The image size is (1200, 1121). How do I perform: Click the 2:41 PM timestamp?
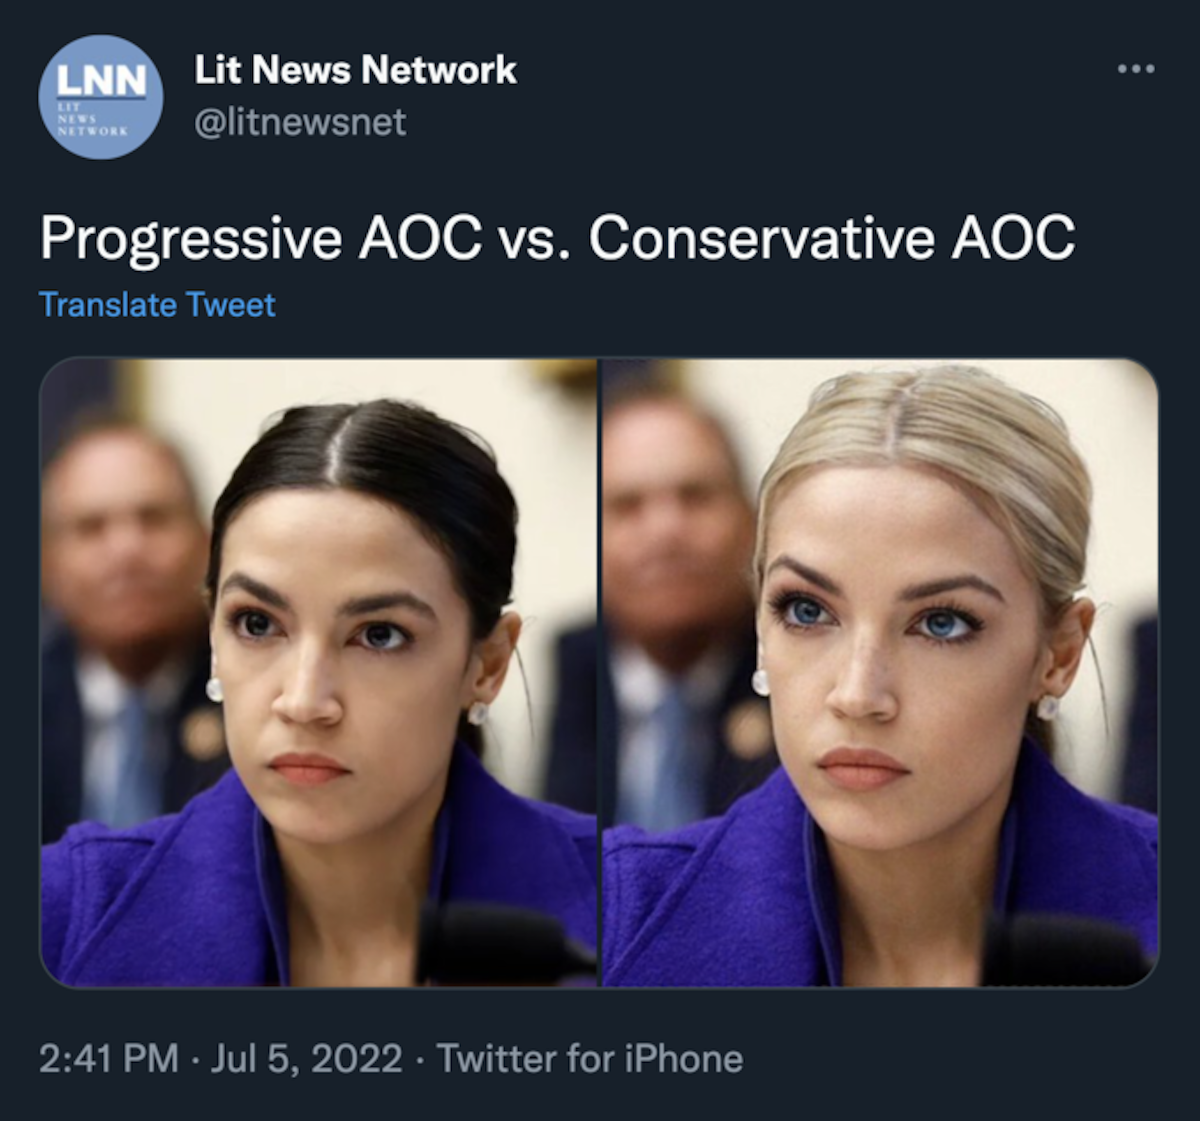coord(108,1058)
